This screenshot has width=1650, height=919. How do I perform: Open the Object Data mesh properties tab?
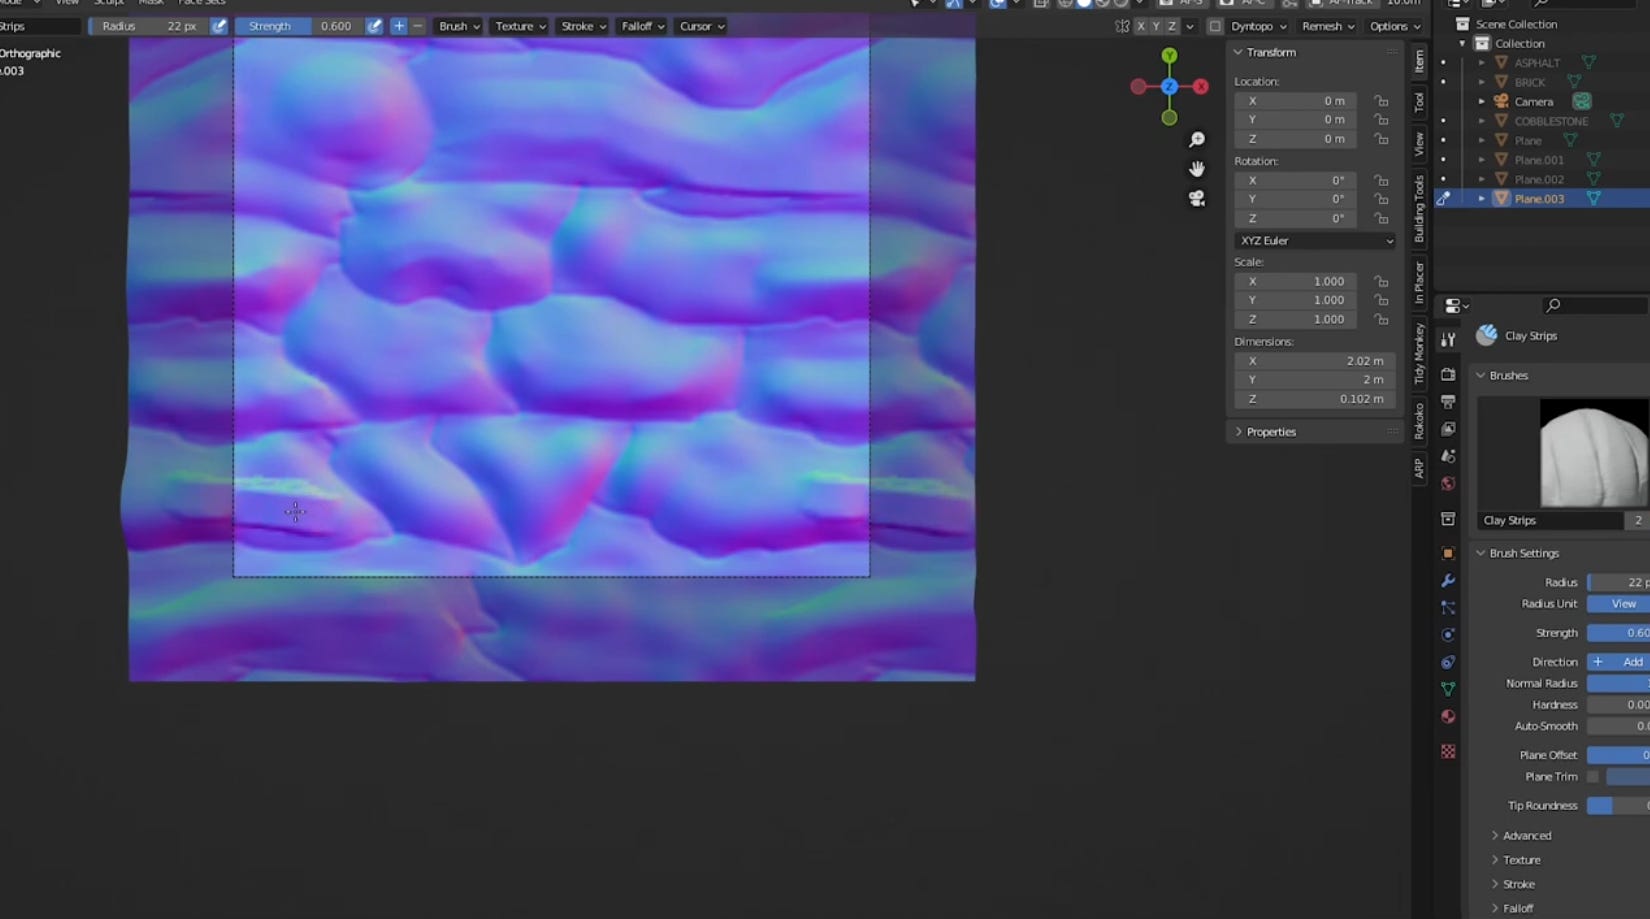point(1448,689)
